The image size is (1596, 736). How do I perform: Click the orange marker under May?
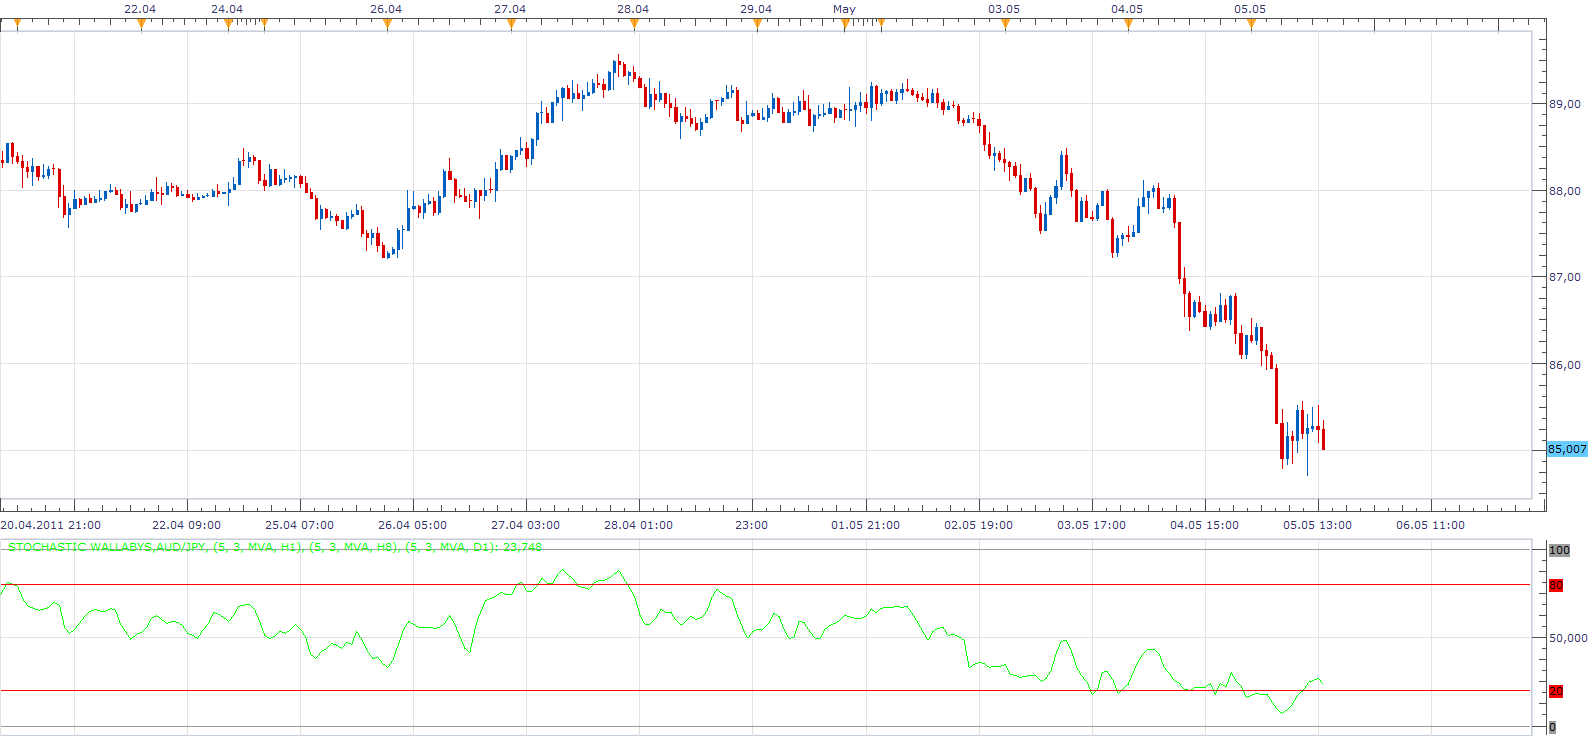coord(845,25)
